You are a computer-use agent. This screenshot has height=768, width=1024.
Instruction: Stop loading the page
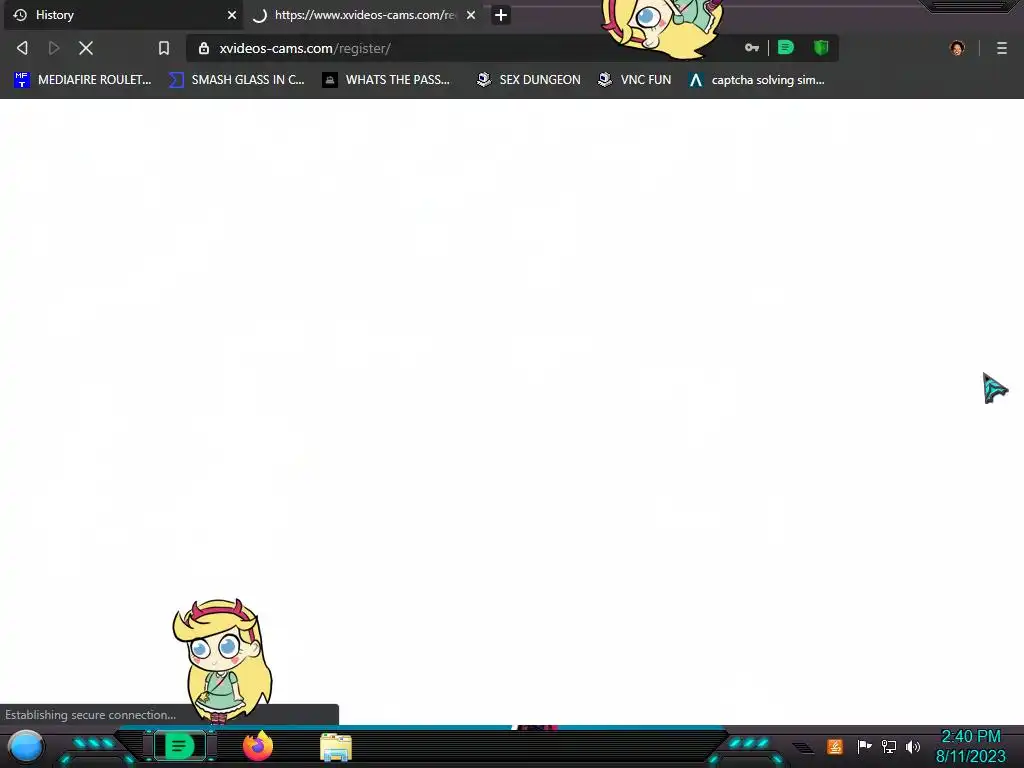pyautogui.click(x=86, y=48)
